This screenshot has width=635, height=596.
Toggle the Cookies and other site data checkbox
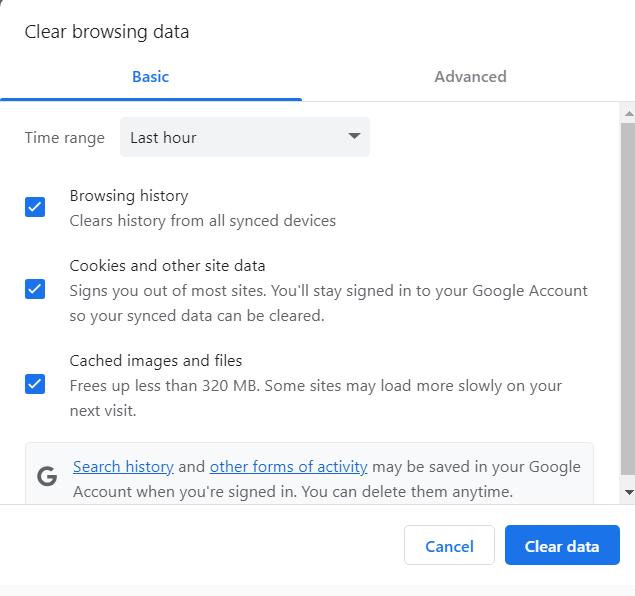point(35,289)
